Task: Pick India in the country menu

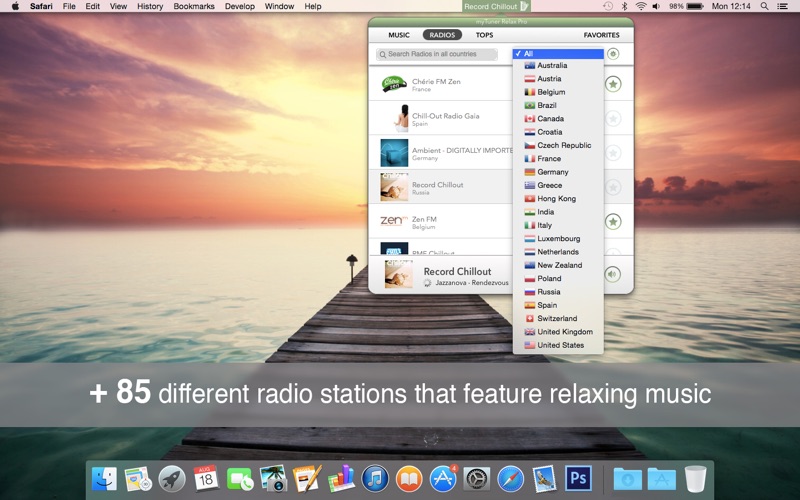Action: pos(558,212)
